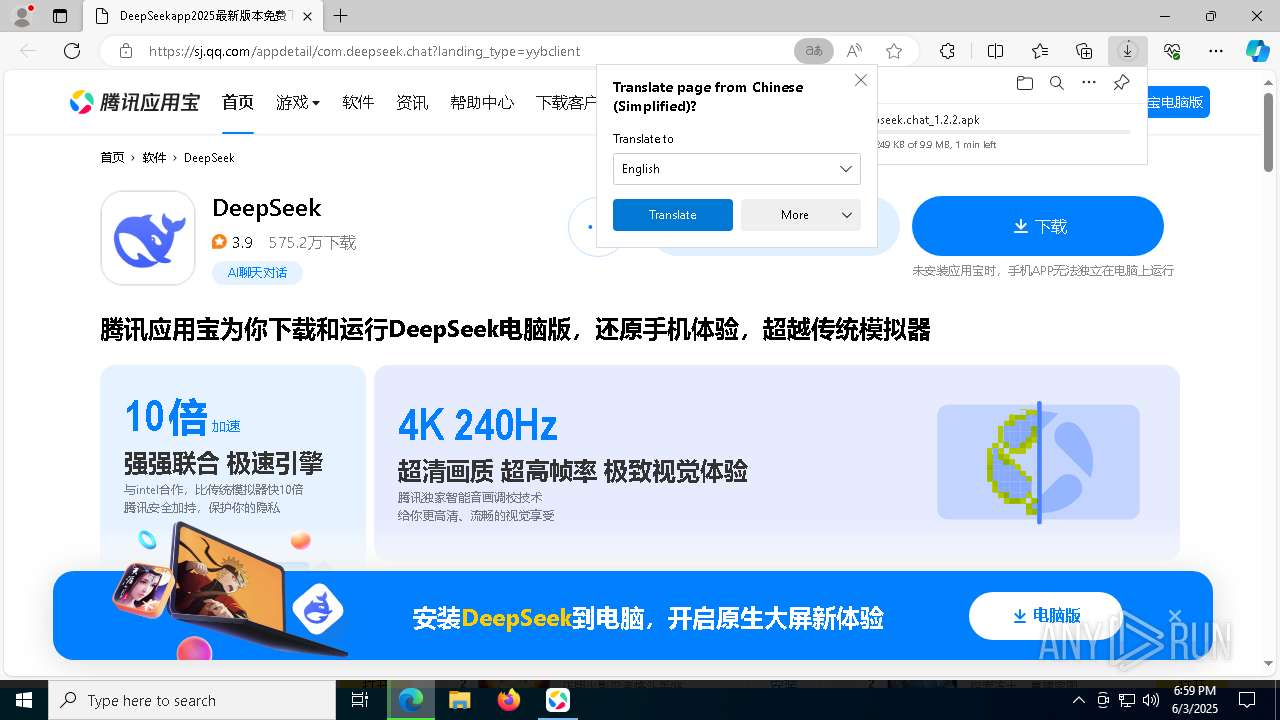
Task: Go to the 首页 tab
Action: click(238, 102)
